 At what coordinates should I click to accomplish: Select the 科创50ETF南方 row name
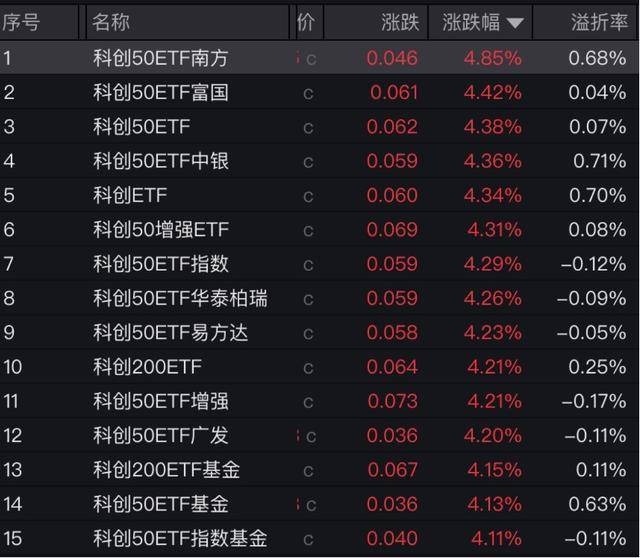click(x=160, y=58)
